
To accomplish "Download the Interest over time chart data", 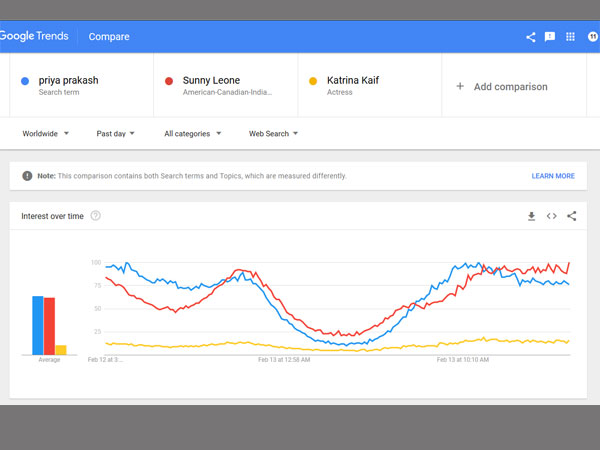I will coord(532,216).
